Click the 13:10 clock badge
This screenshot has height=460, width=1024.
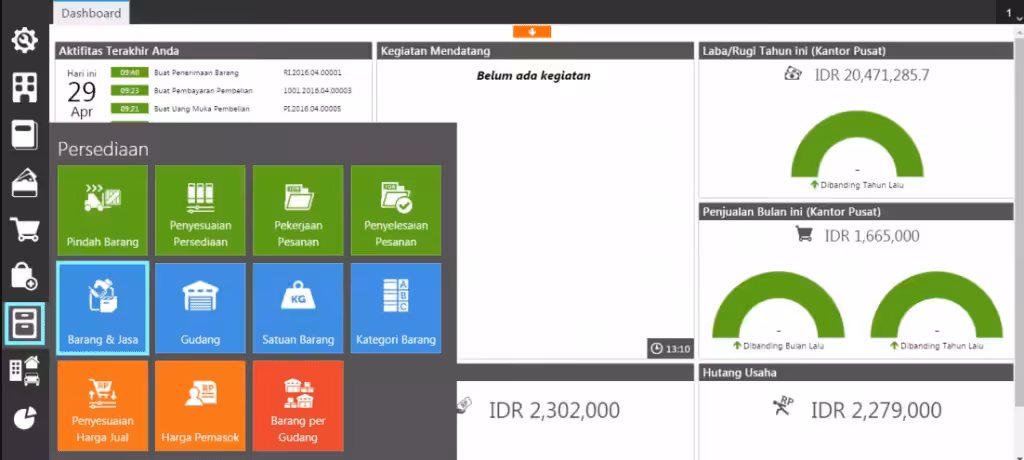pyautogui.click(x=671, y=349)
